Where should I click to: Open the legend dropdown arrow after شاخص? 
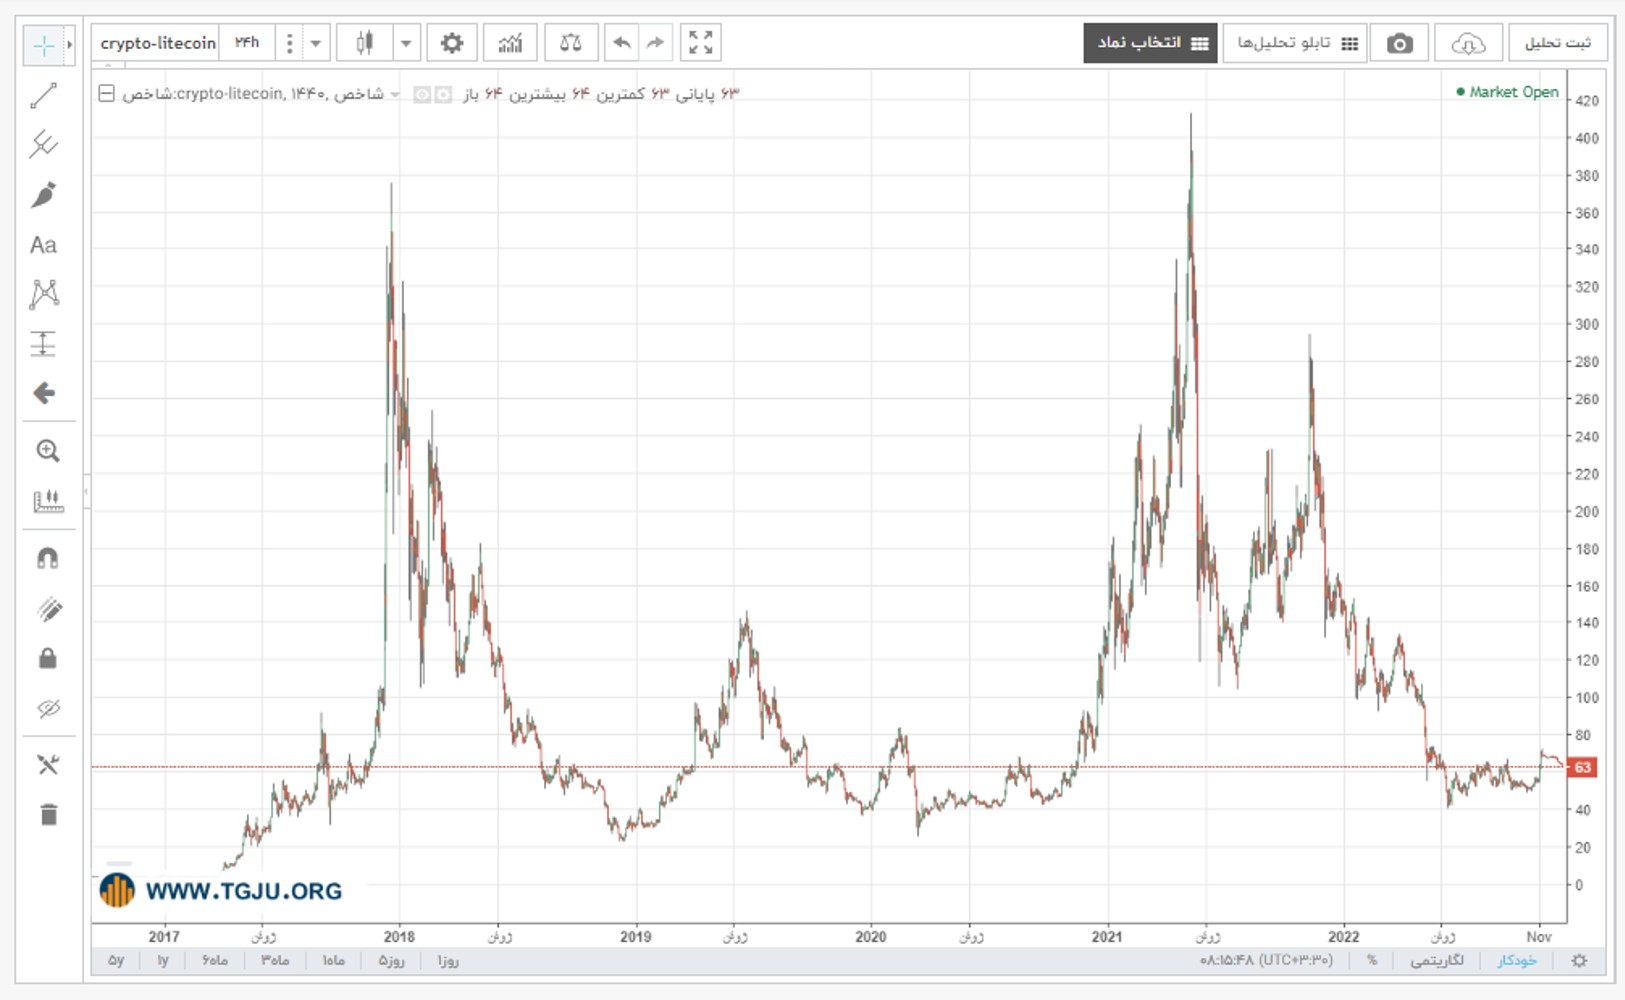[395, 95]
